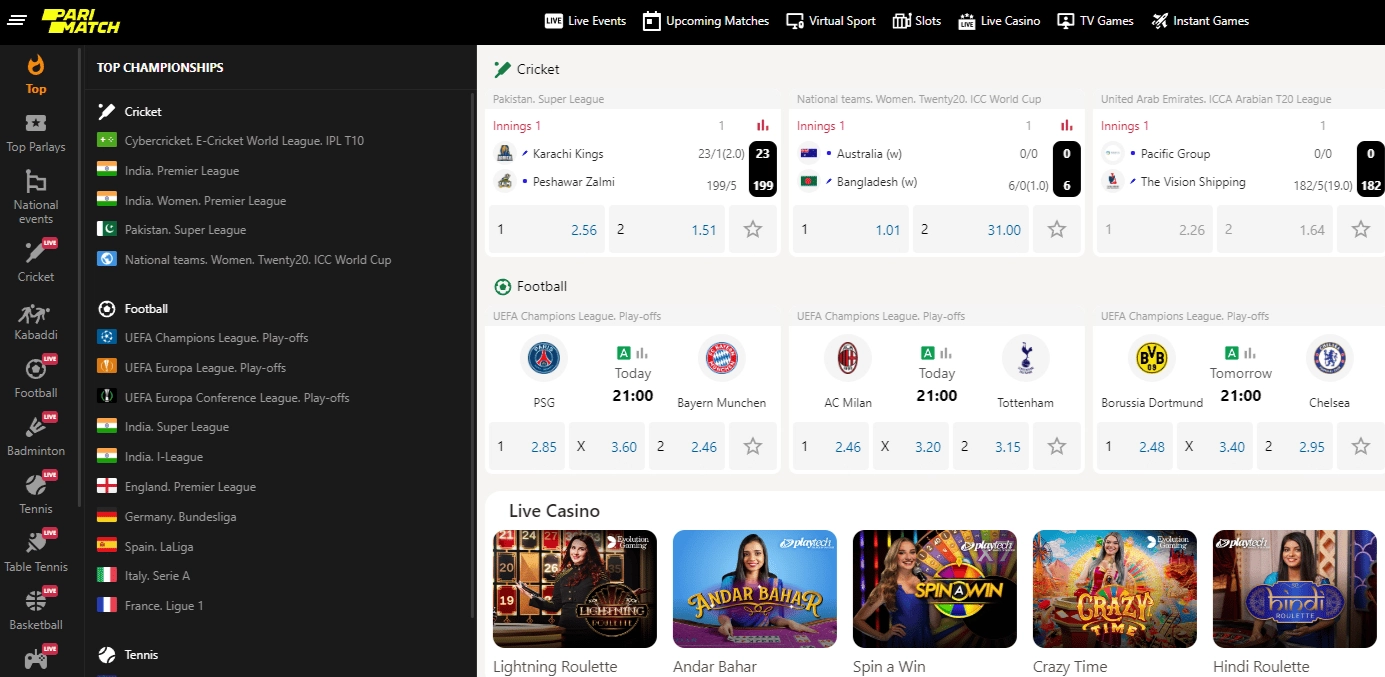Select Football in the left sidebar
The width and height of the screenshot is (1385, 677).
point(36,379)
